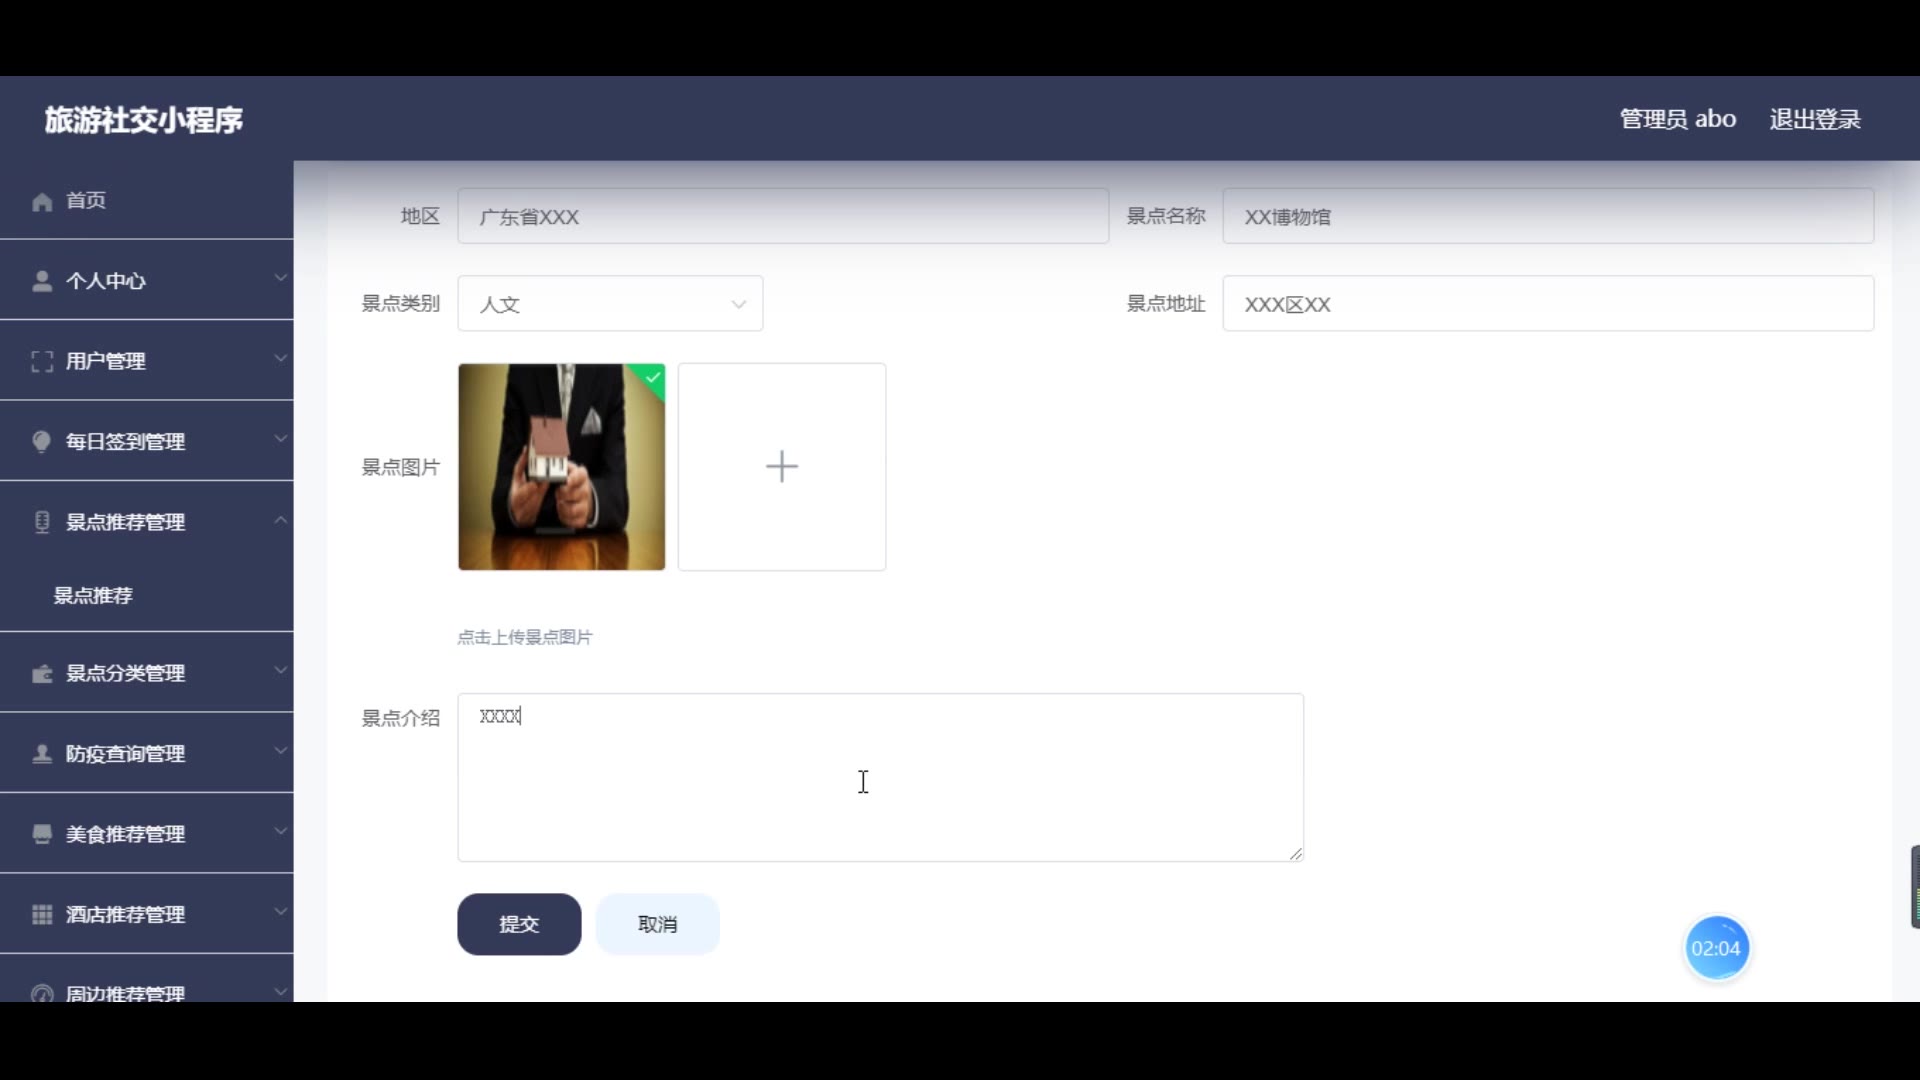Screen dimensions: 1920x1080
Task: Click the 地区 input field
Action: coord(783,216)
